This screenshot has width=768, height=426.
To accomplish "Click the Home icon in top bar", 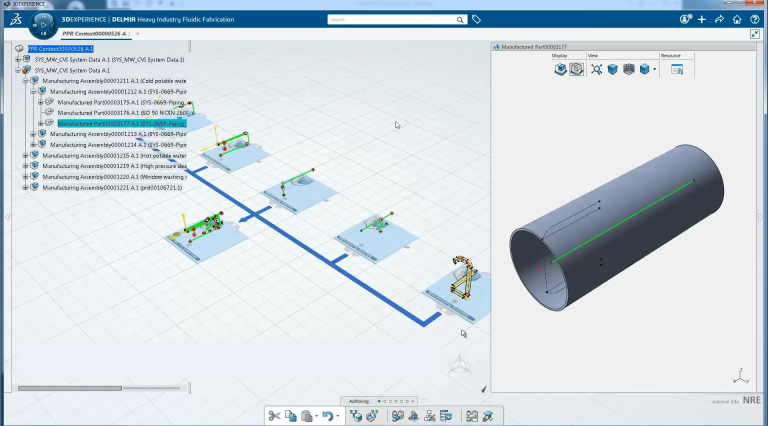I will (x=736, y=19).
